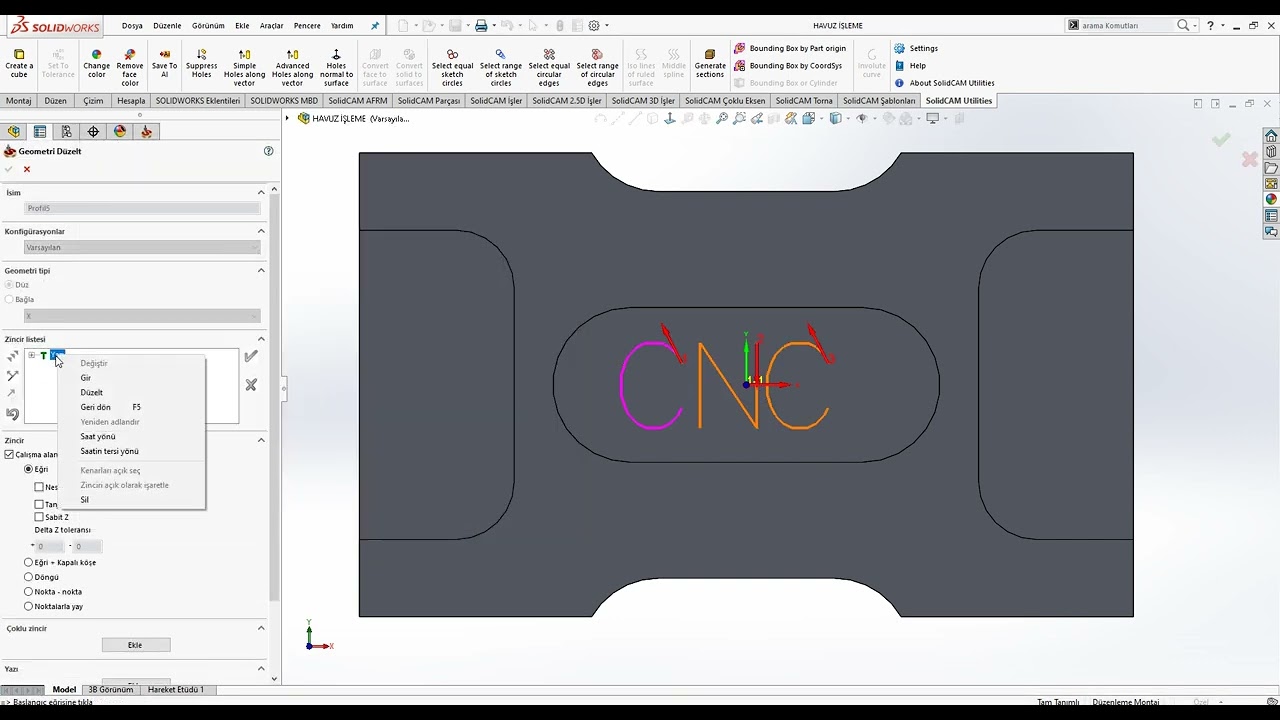Cancel Geometri Düzelt with red X
The width and height of the screenshot is (1280, 720).
[x=27, y=169]
